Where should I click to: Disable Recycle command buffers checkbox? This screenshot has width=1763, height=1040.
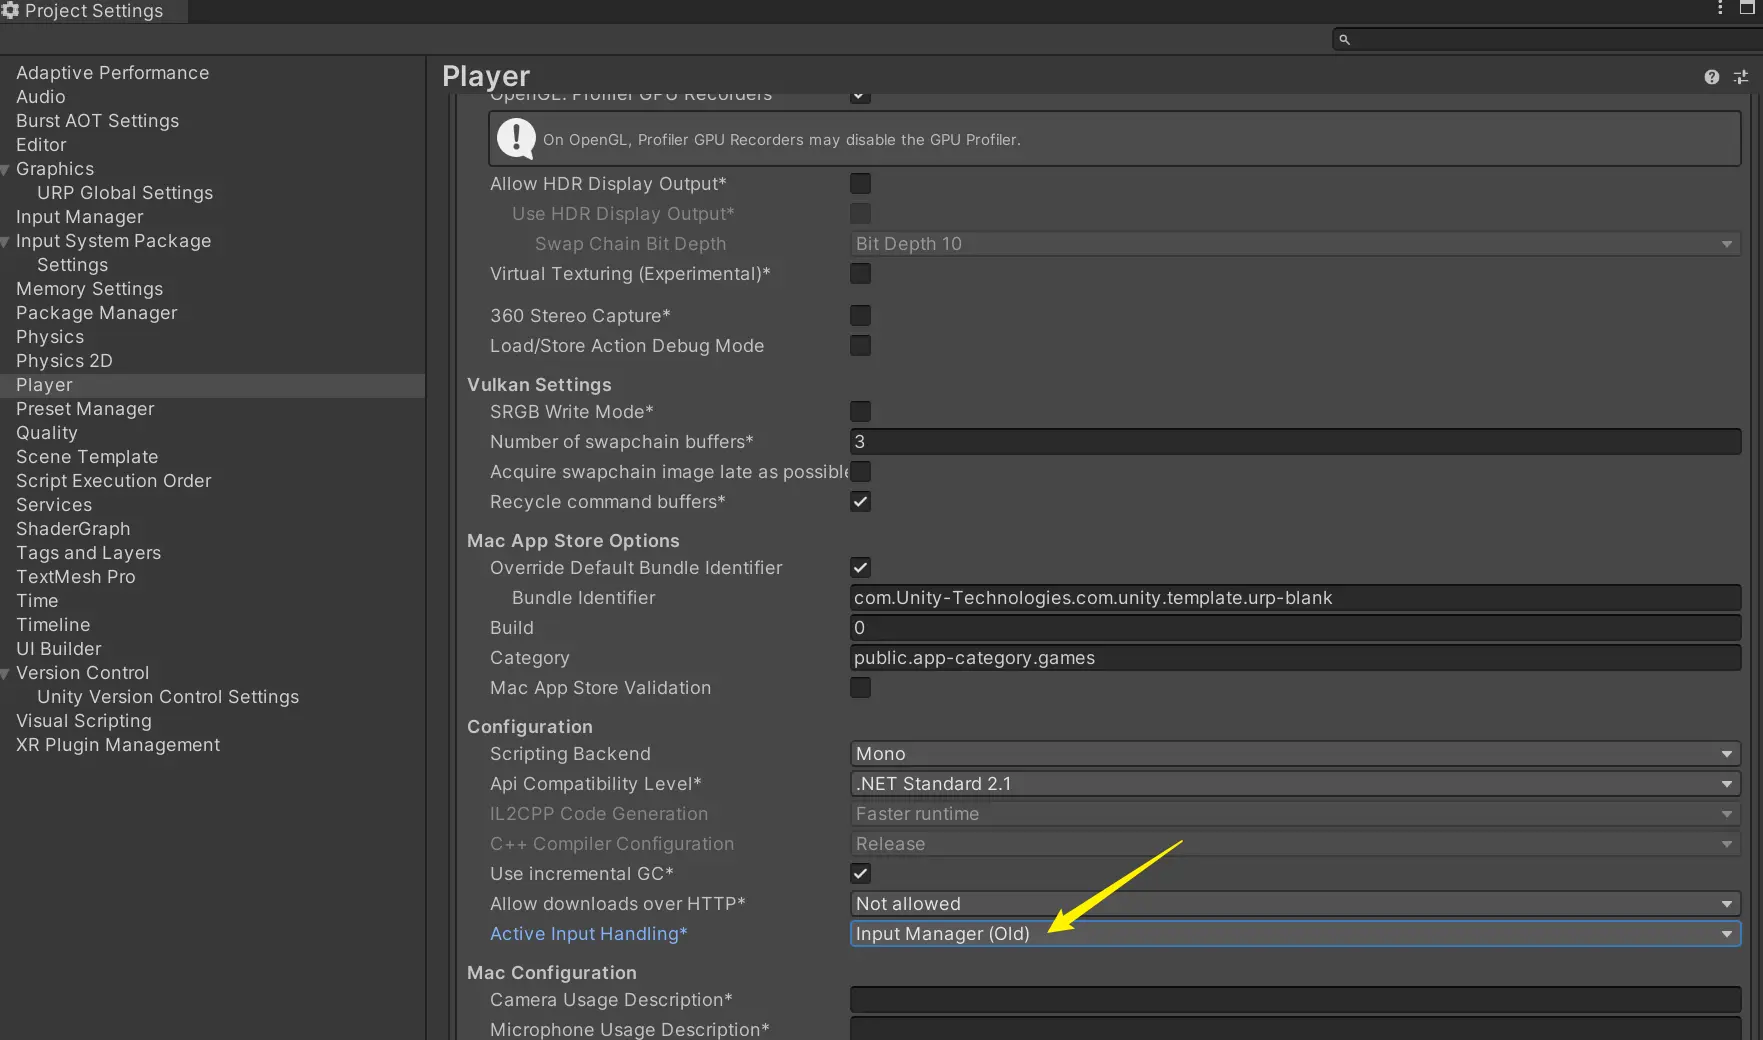point(860,502)
